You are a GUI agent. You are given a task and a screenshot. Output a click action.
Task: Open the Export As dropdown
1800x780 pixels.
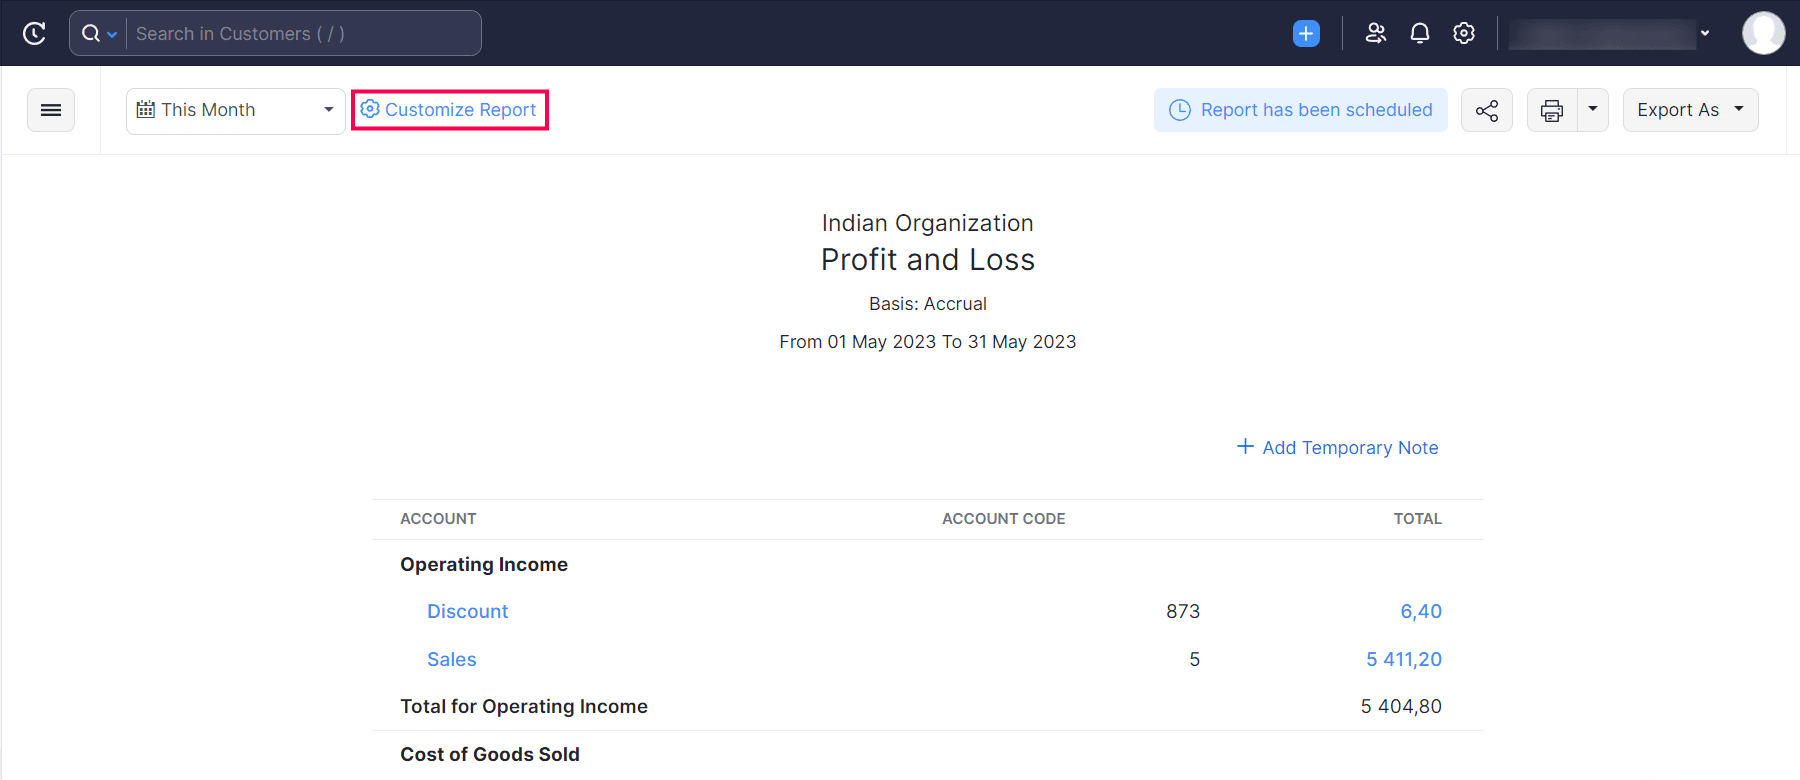[x=1690, y=110]
